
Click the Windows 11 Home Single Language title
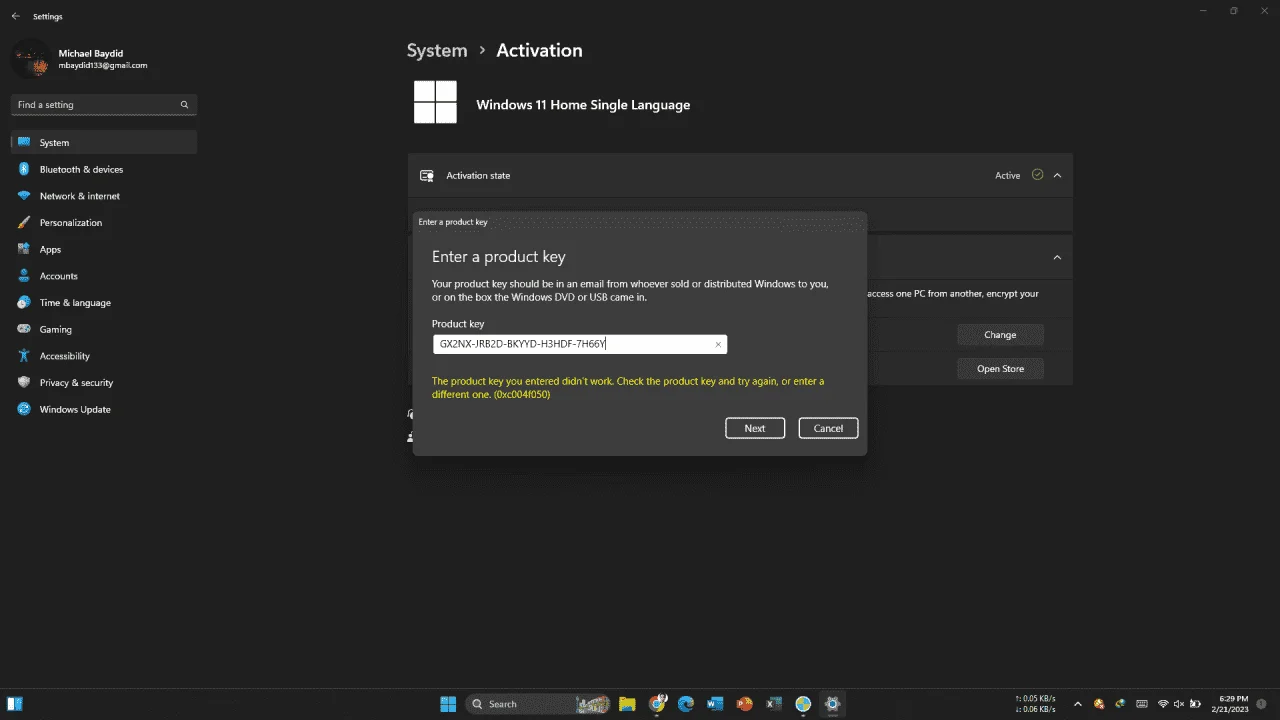[583, 105]
